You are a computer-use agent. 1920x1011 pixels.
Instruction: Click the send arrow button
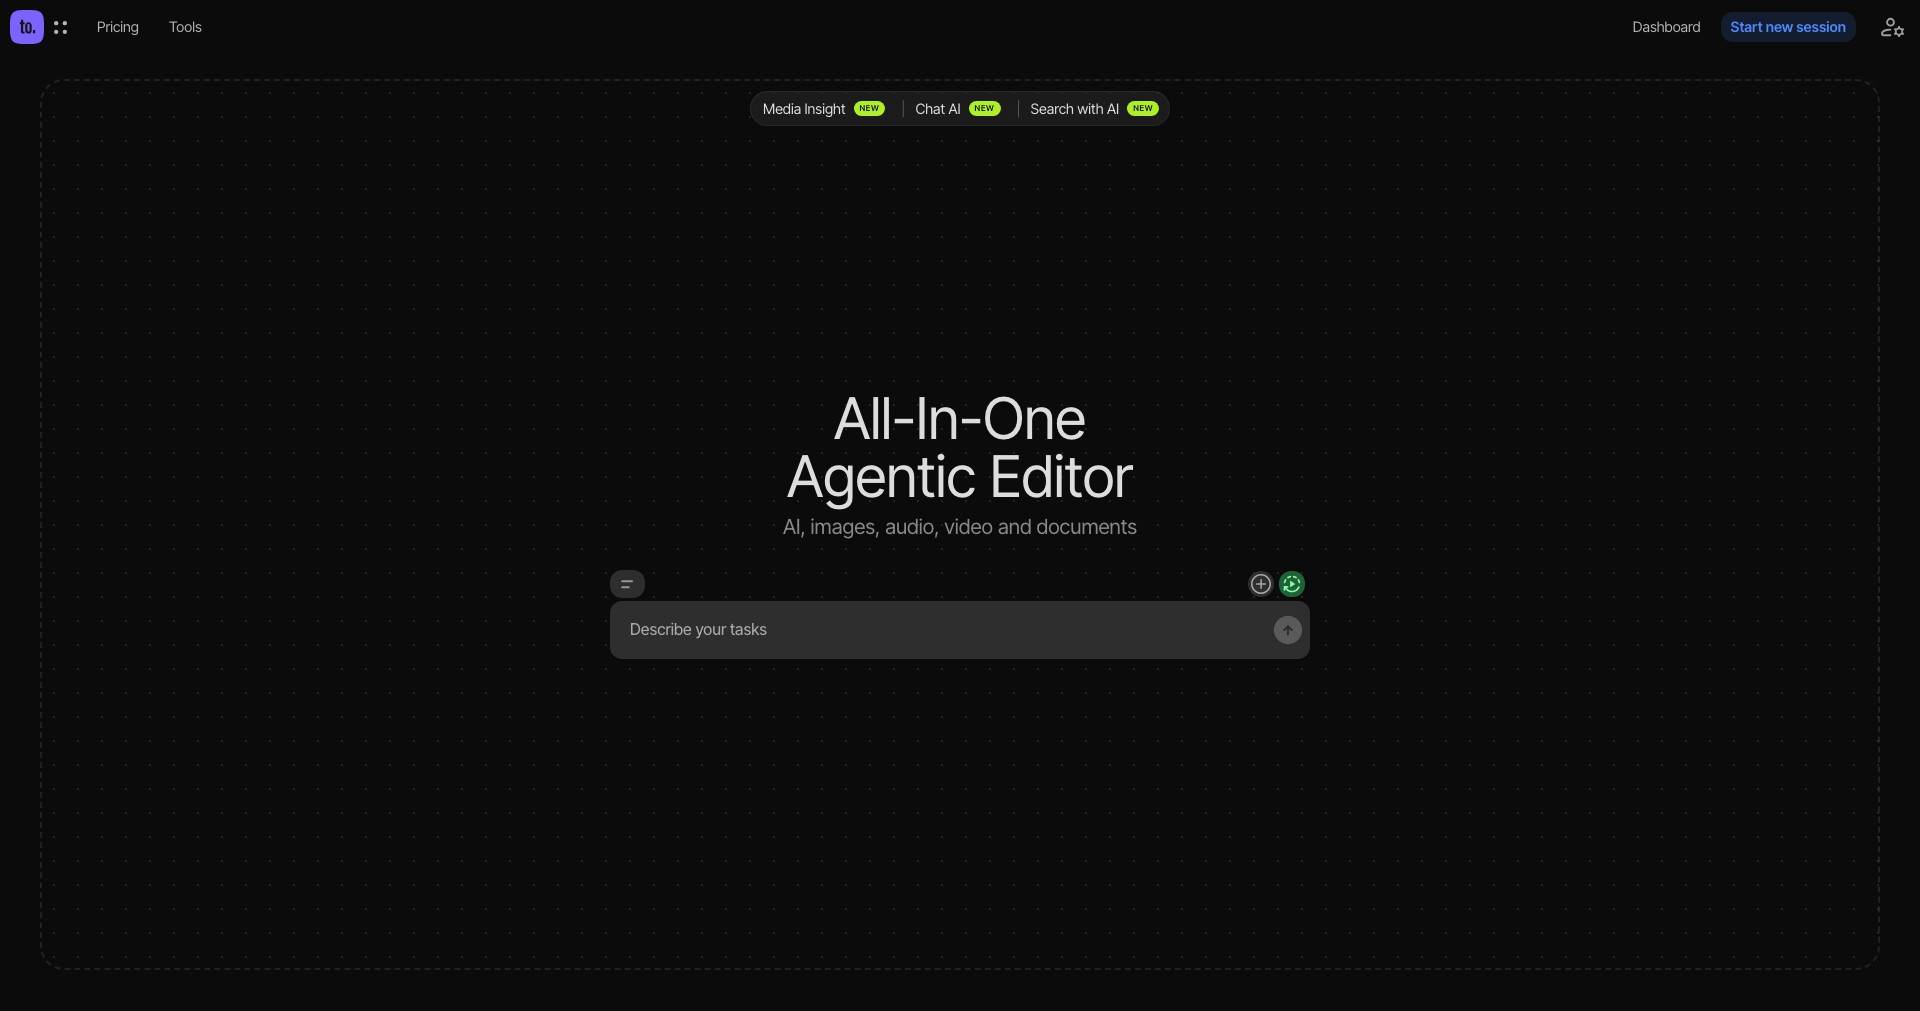(1287, 630)
